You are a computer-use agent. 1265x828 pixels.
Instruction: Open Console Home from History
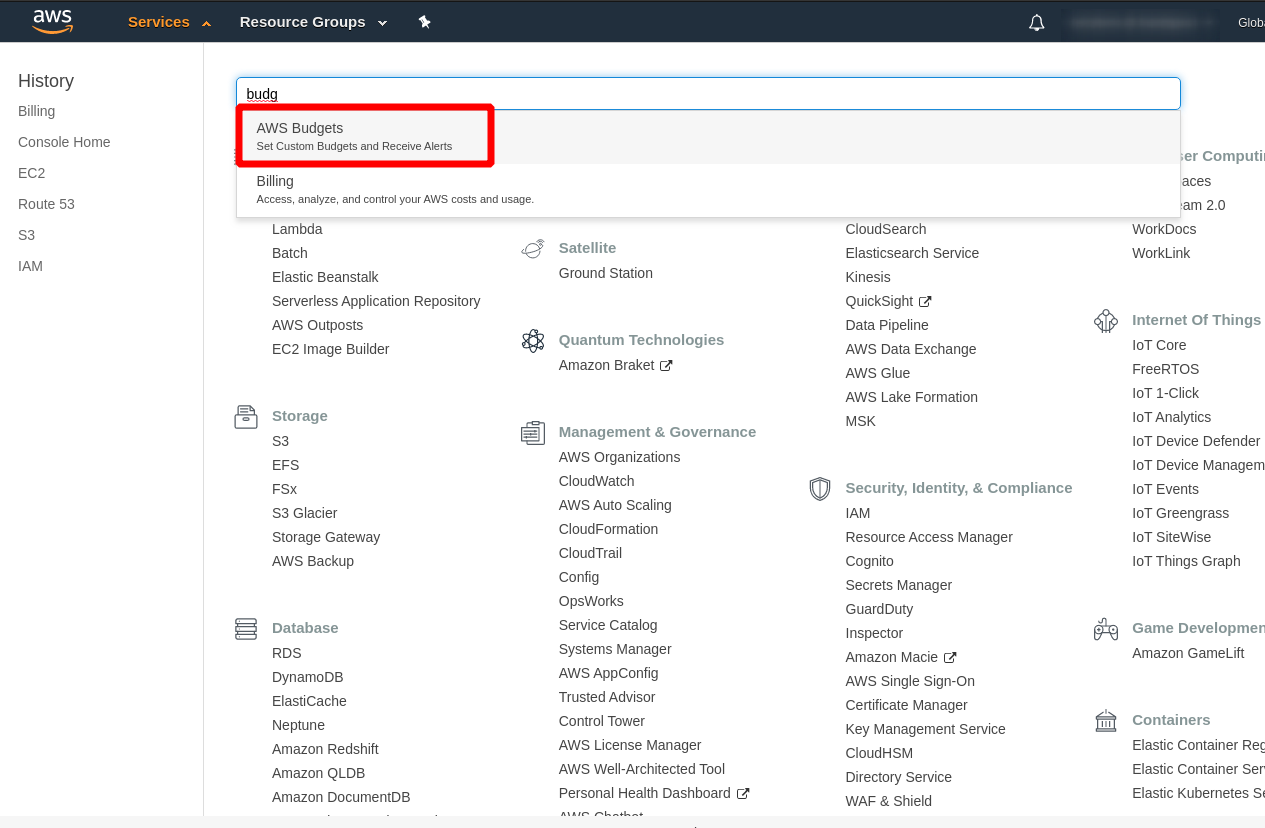[x=64, y=142]
